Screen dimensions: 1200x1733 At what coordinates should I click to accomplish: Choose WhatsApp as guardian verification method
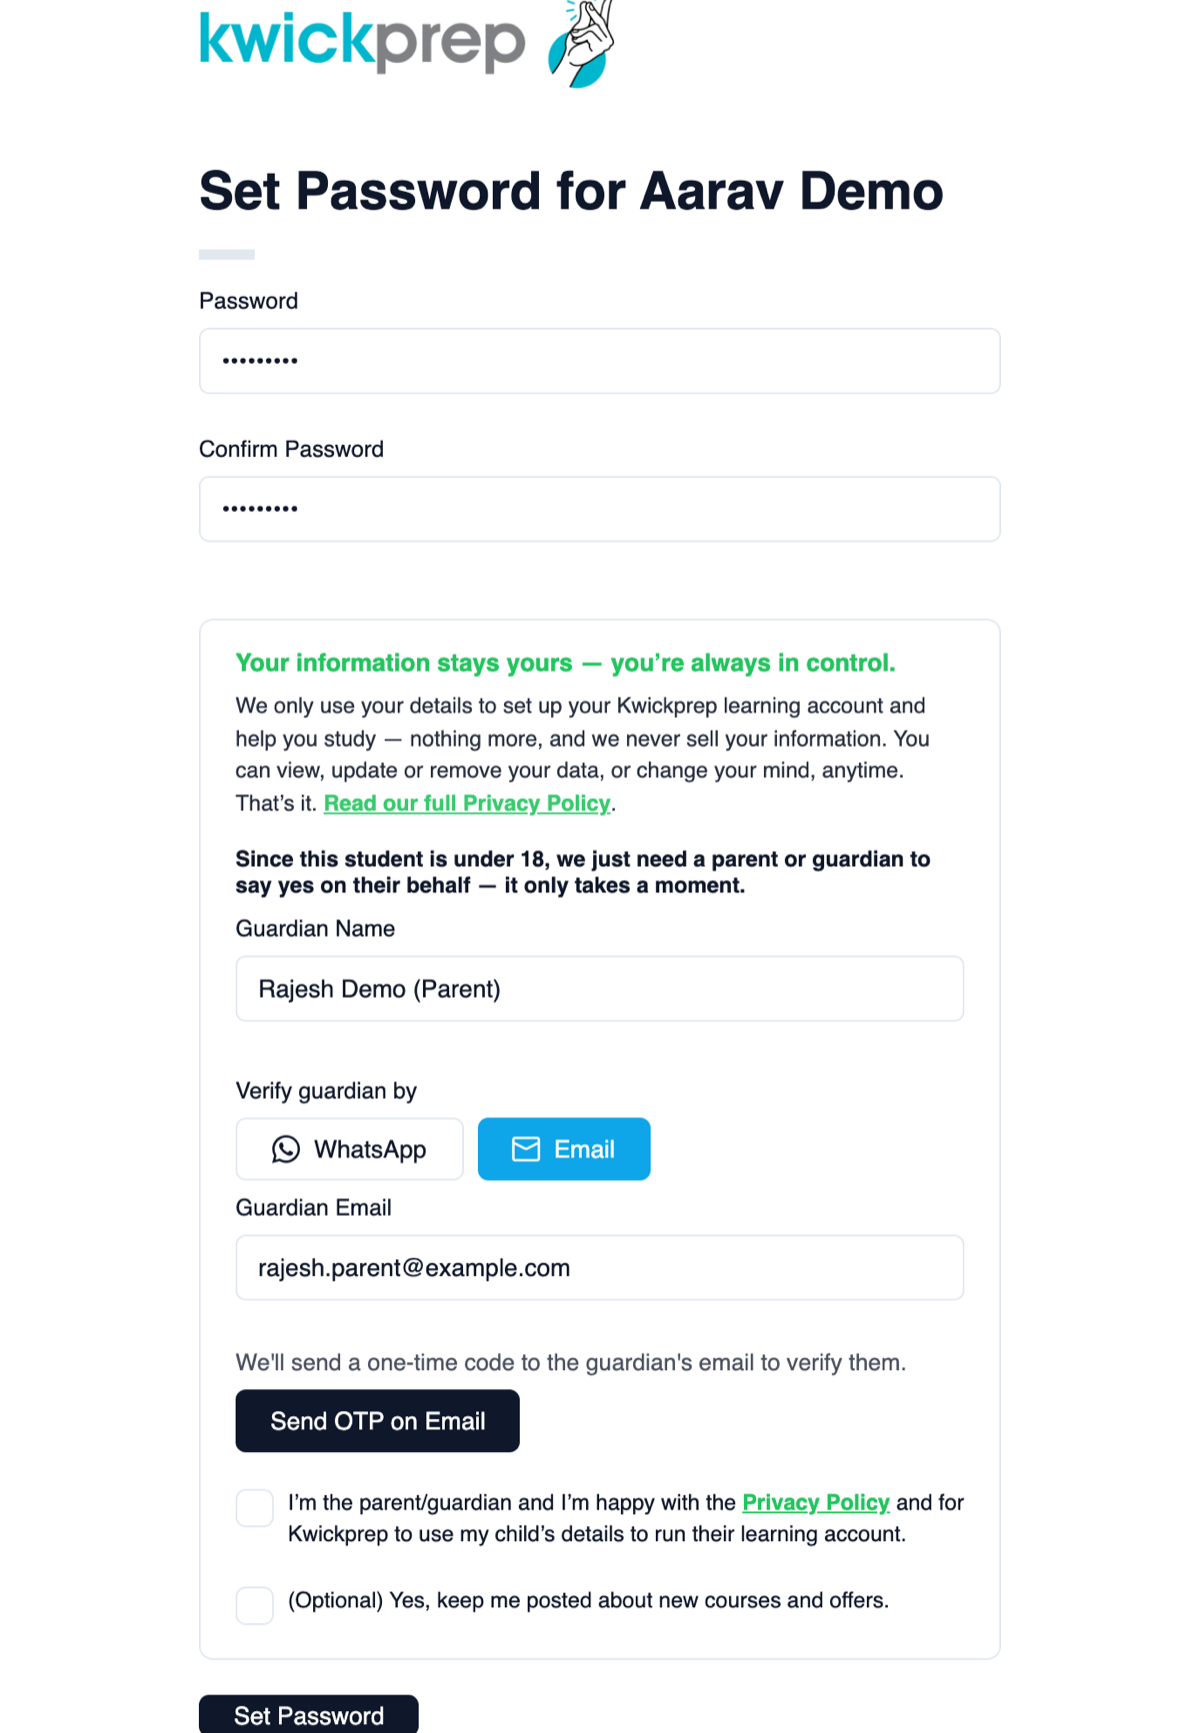pos(350,1149)
